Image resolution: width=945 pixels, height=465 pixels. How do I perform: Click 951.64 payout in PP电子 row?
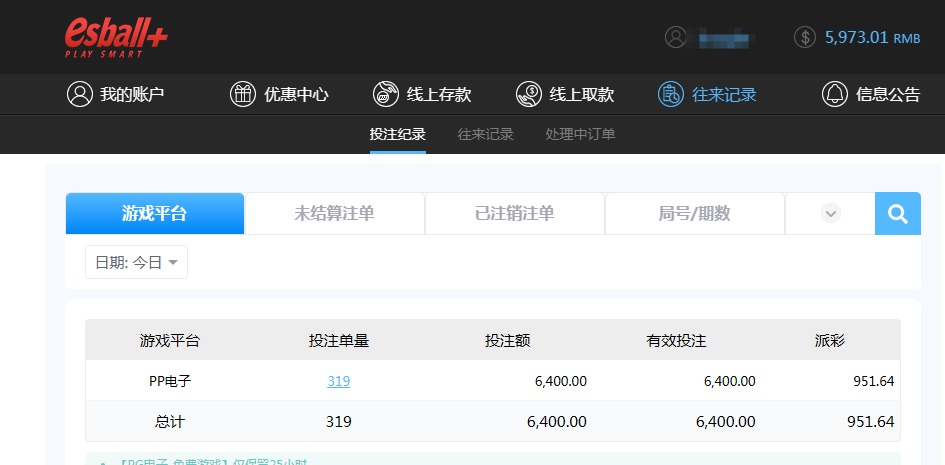(874, 381)
